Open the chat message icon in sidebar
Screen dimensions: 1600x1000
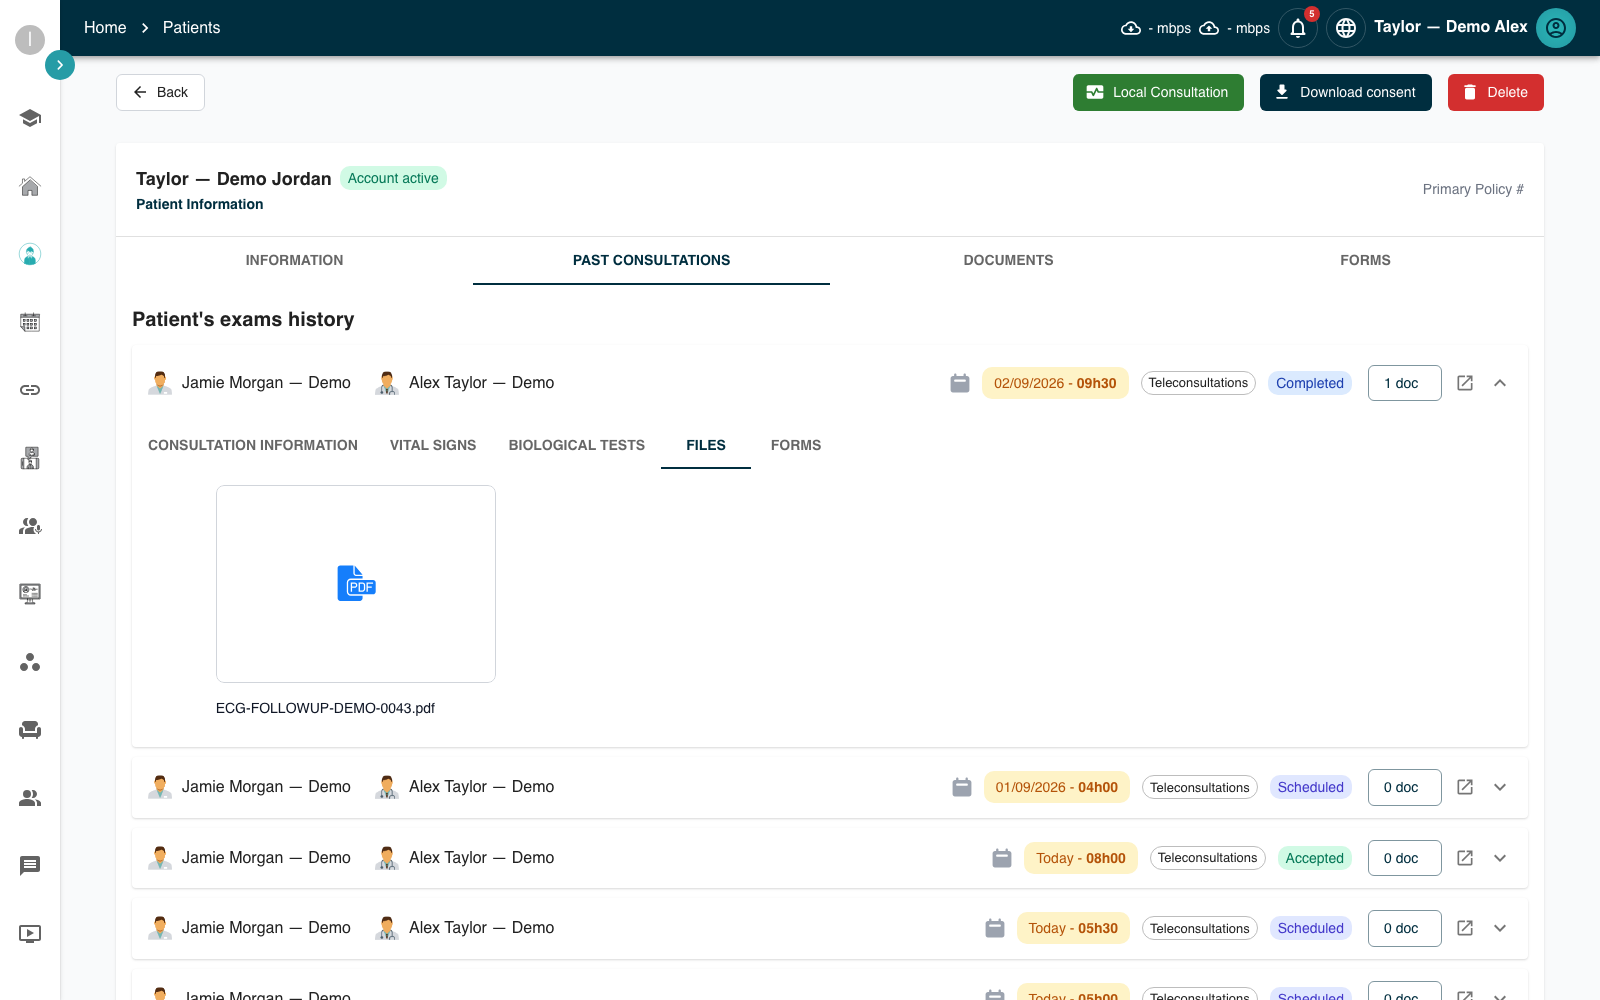click(x=30, y=866)
